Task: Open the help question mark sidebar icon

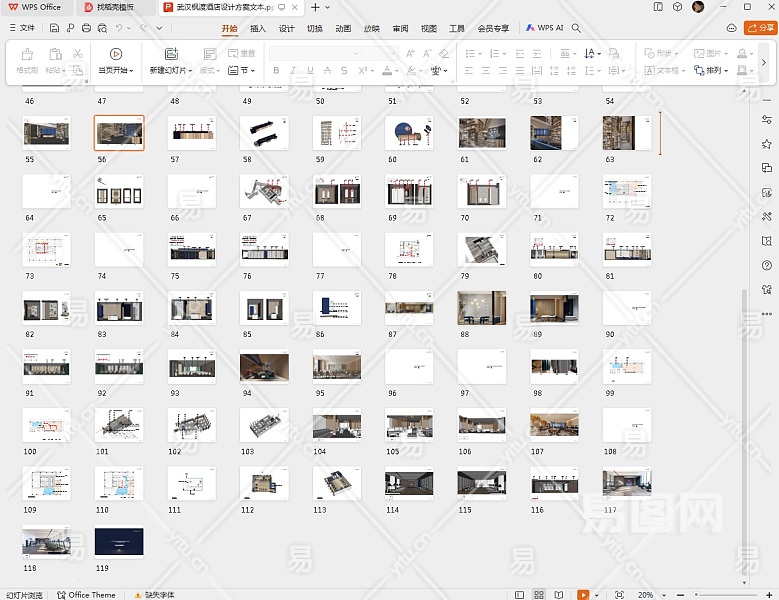Action: coord(767,264)
